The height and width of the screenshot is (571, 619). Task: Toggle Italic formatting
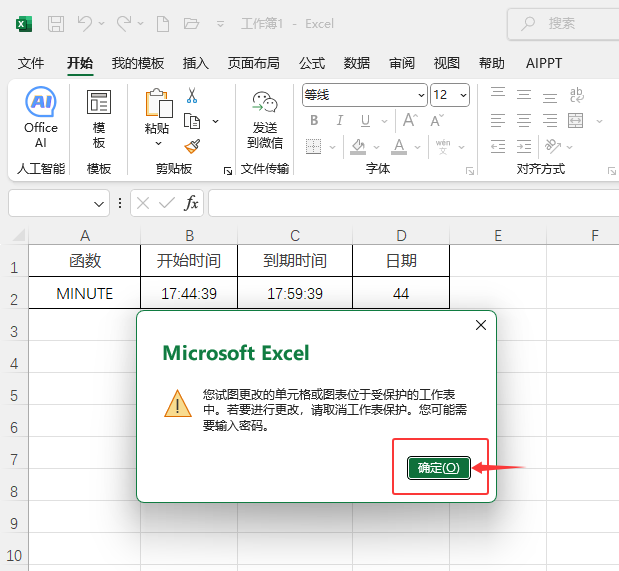pyautogui.click(x=340, y=120)
